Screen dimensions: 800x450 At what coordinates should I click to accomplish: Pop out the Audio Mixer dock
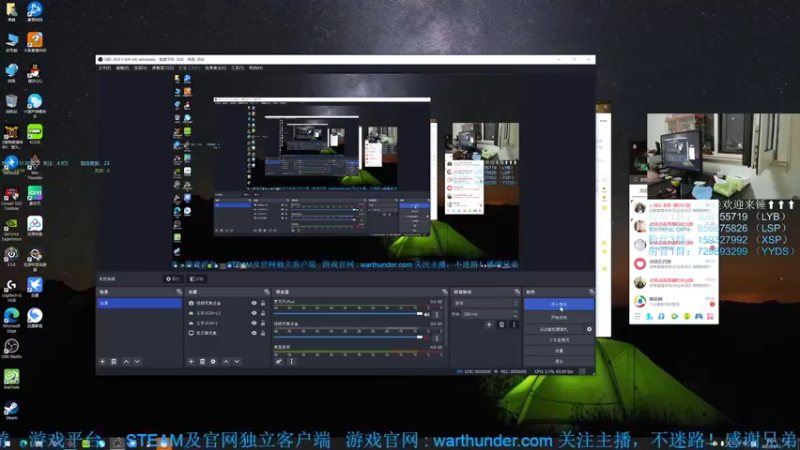(444, 292)
